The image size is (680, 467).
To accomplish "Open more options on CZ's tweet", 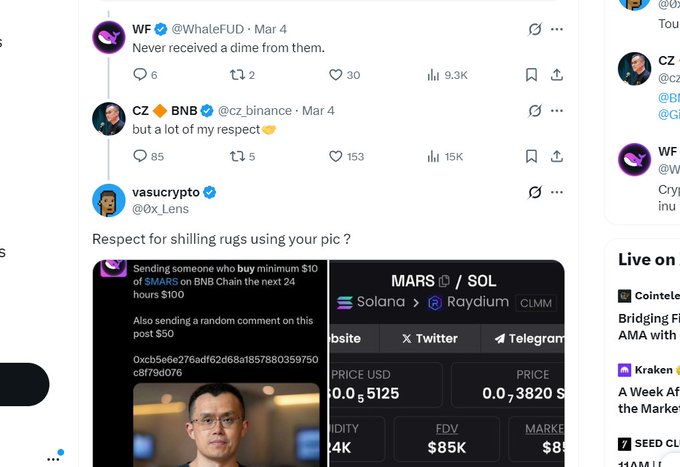I will tap(557, 110).
